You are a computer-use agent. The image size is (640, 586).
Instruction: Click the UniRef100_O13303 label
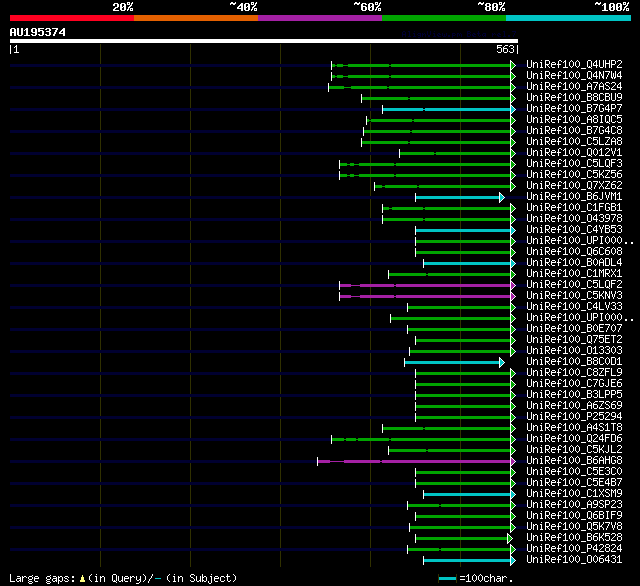pyautogui.click(x=574, y=351)
